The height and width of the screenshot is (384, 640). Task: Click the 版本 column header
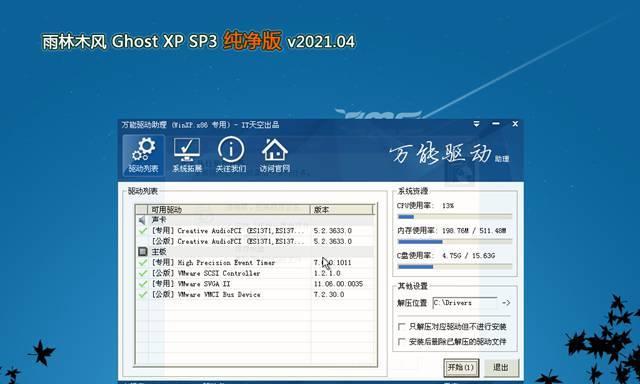click(342, 210)
